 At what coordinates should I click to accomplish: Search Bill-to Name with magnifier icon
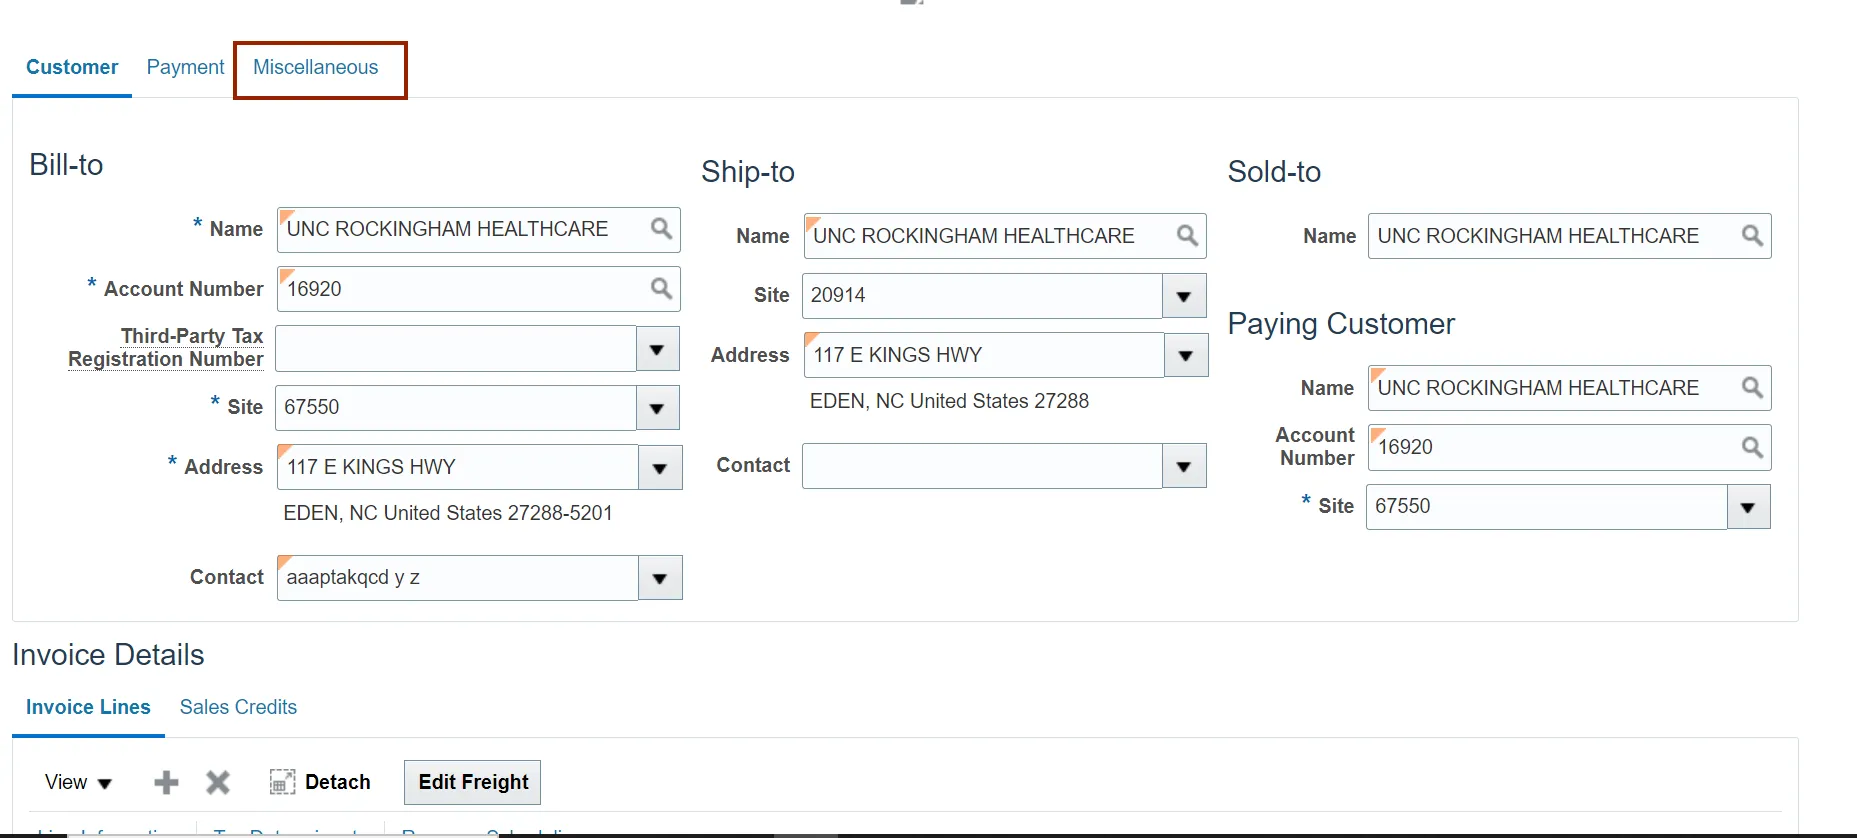[661, 229]
